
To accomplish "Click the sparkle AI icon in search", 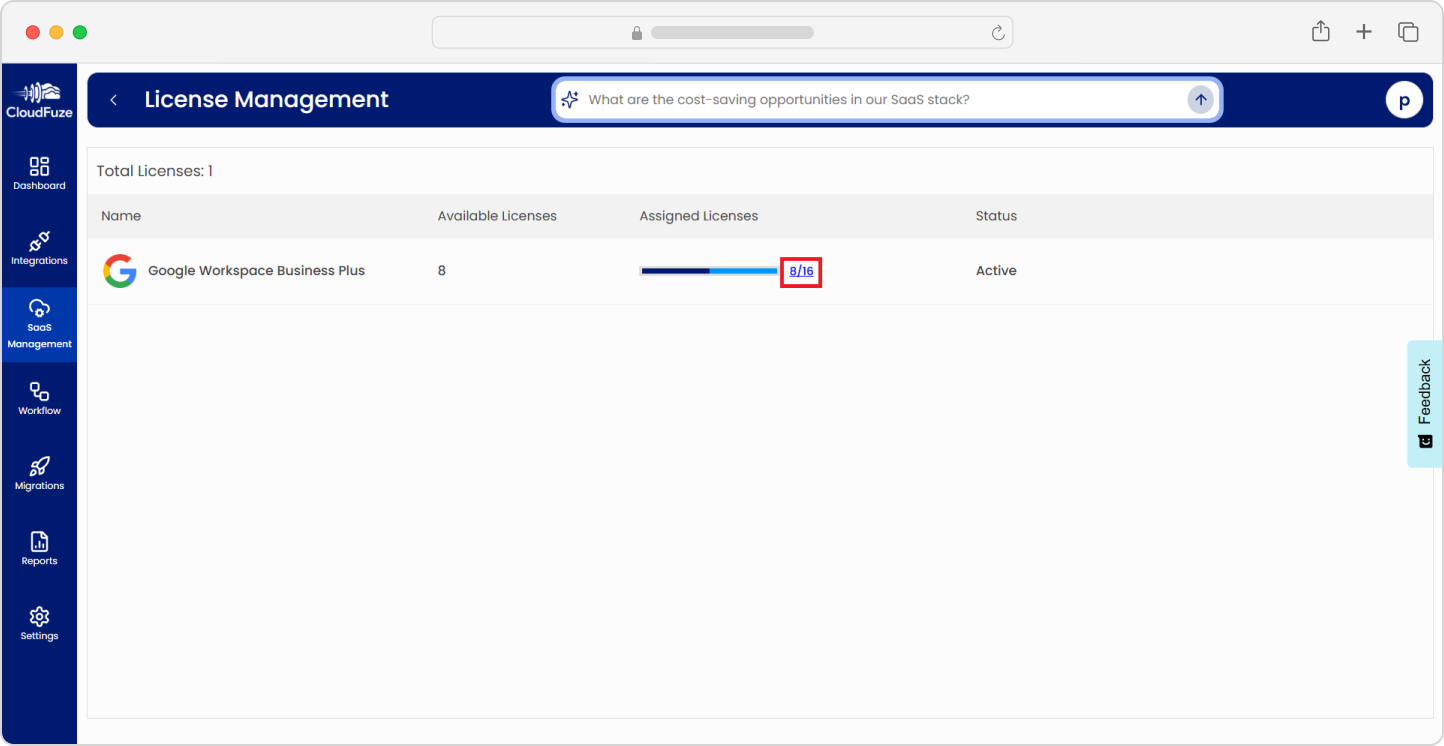I will click(x=570, y=100).
